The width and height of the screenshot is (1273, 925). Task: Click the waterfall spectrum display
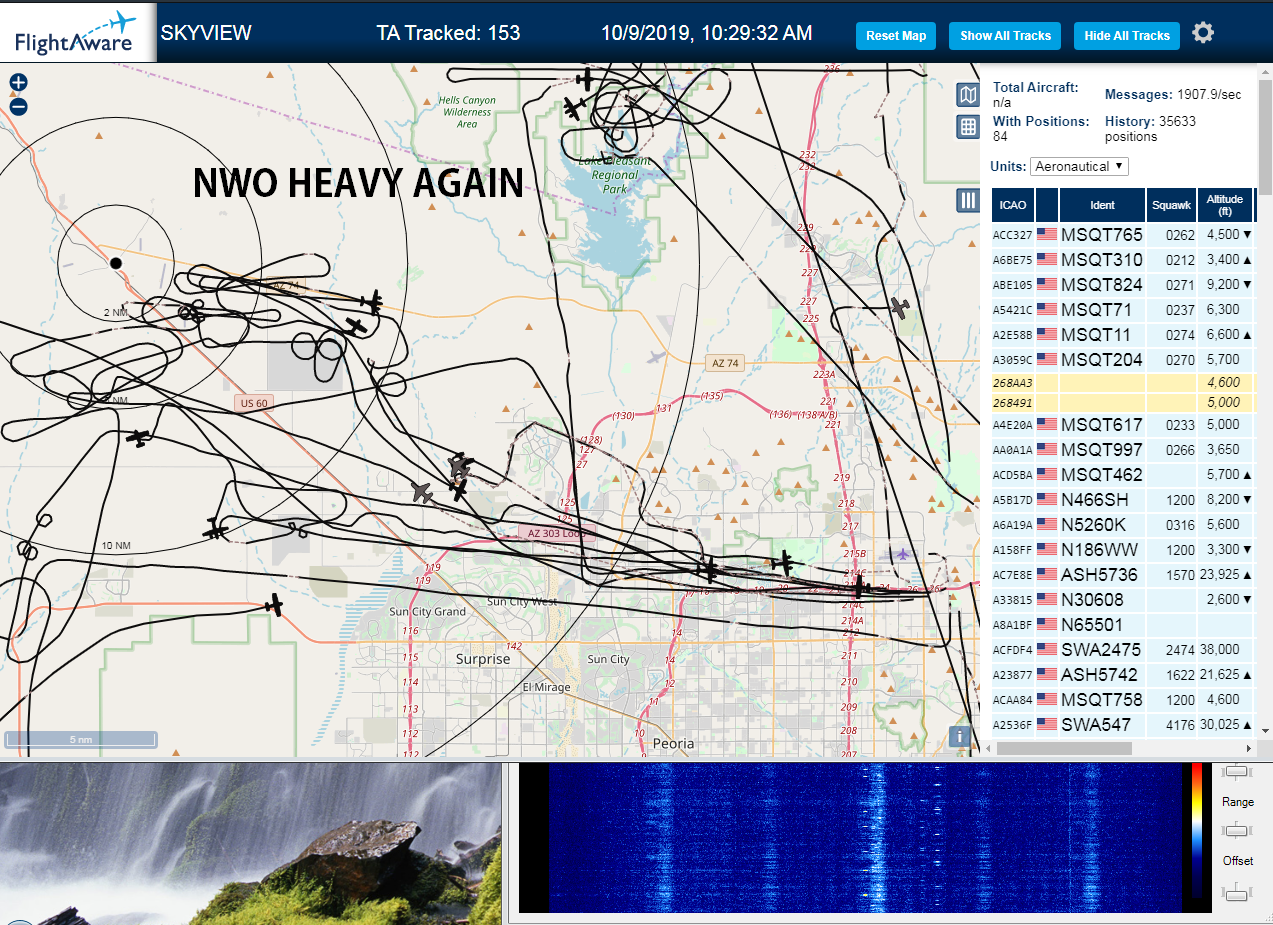click(865, 838)
